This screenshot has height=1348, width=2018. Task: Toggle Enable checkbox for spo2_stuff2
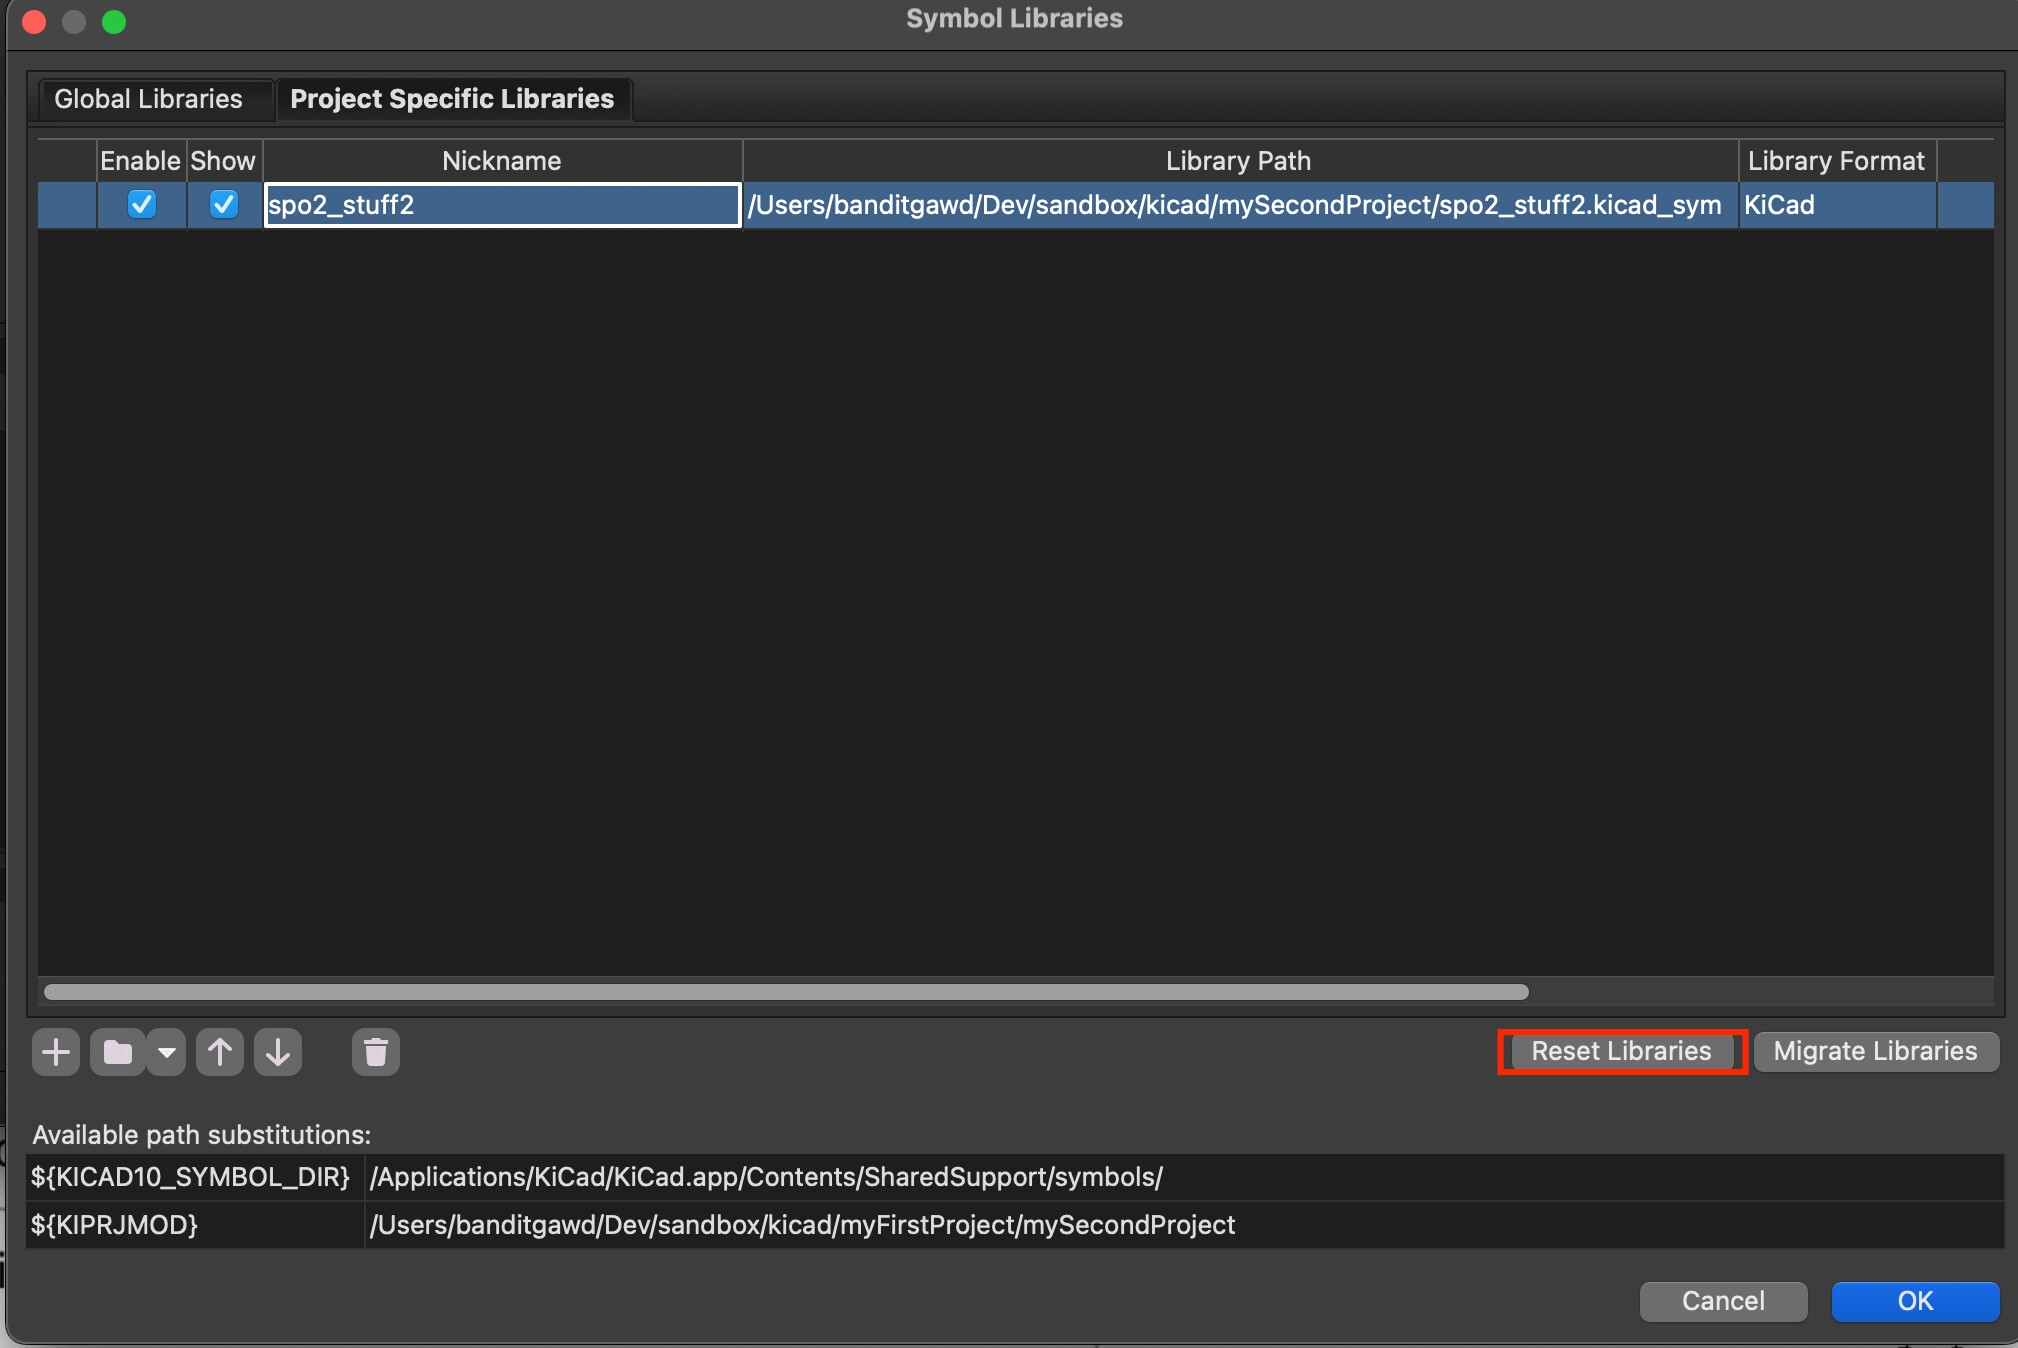point(142,205)
